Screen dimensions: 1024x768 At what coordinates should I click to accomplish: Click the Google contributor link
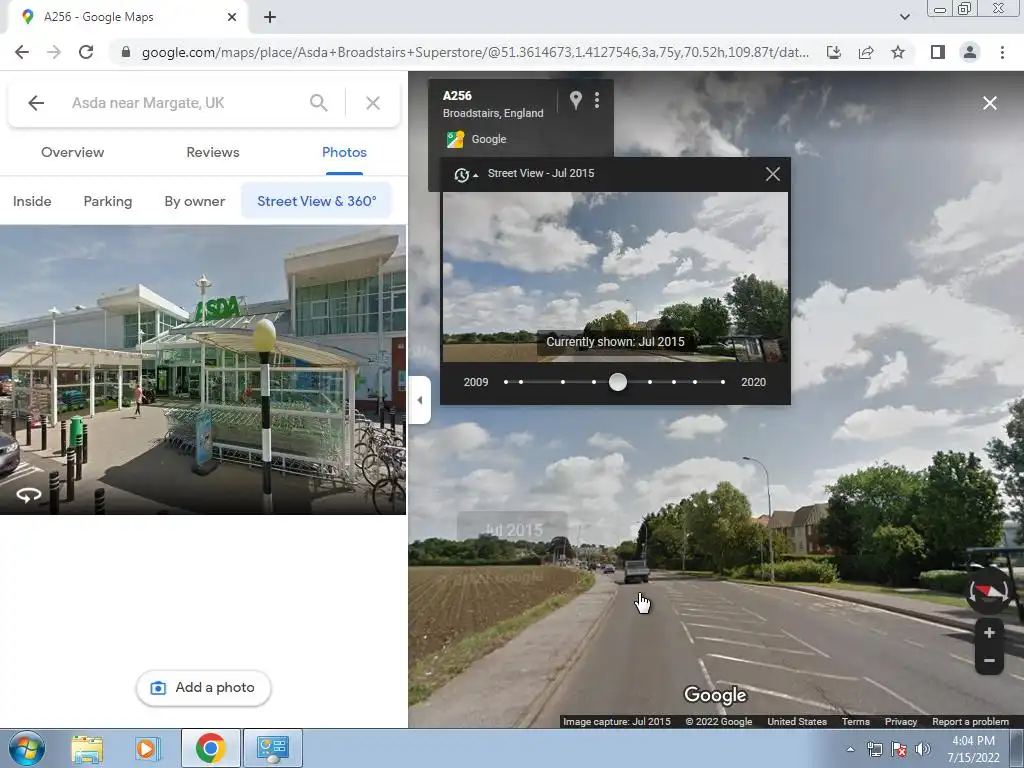pos(488,139)
